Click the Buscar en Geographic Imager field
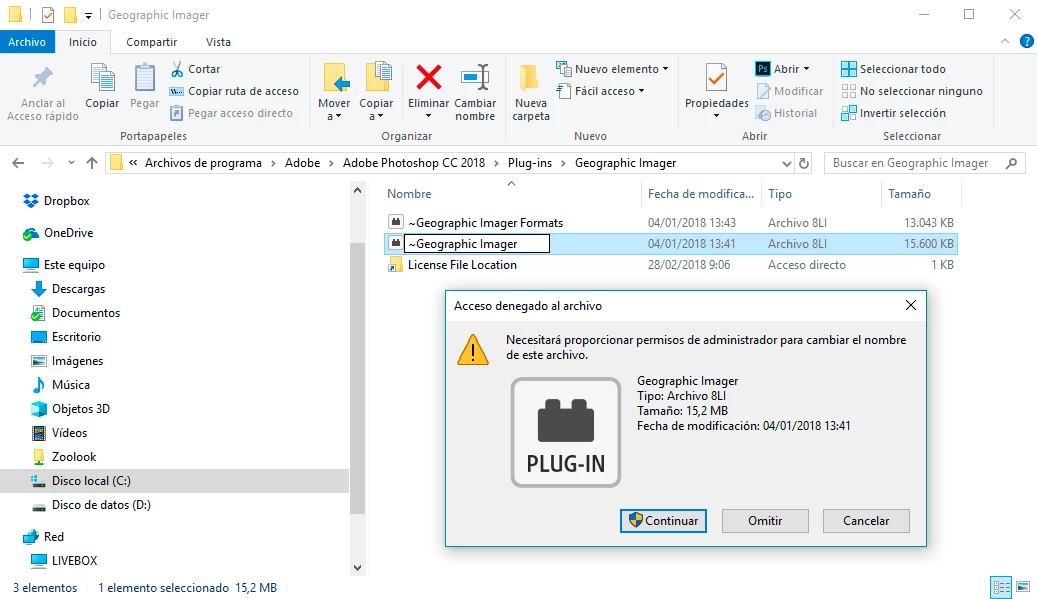 (925, 163)
